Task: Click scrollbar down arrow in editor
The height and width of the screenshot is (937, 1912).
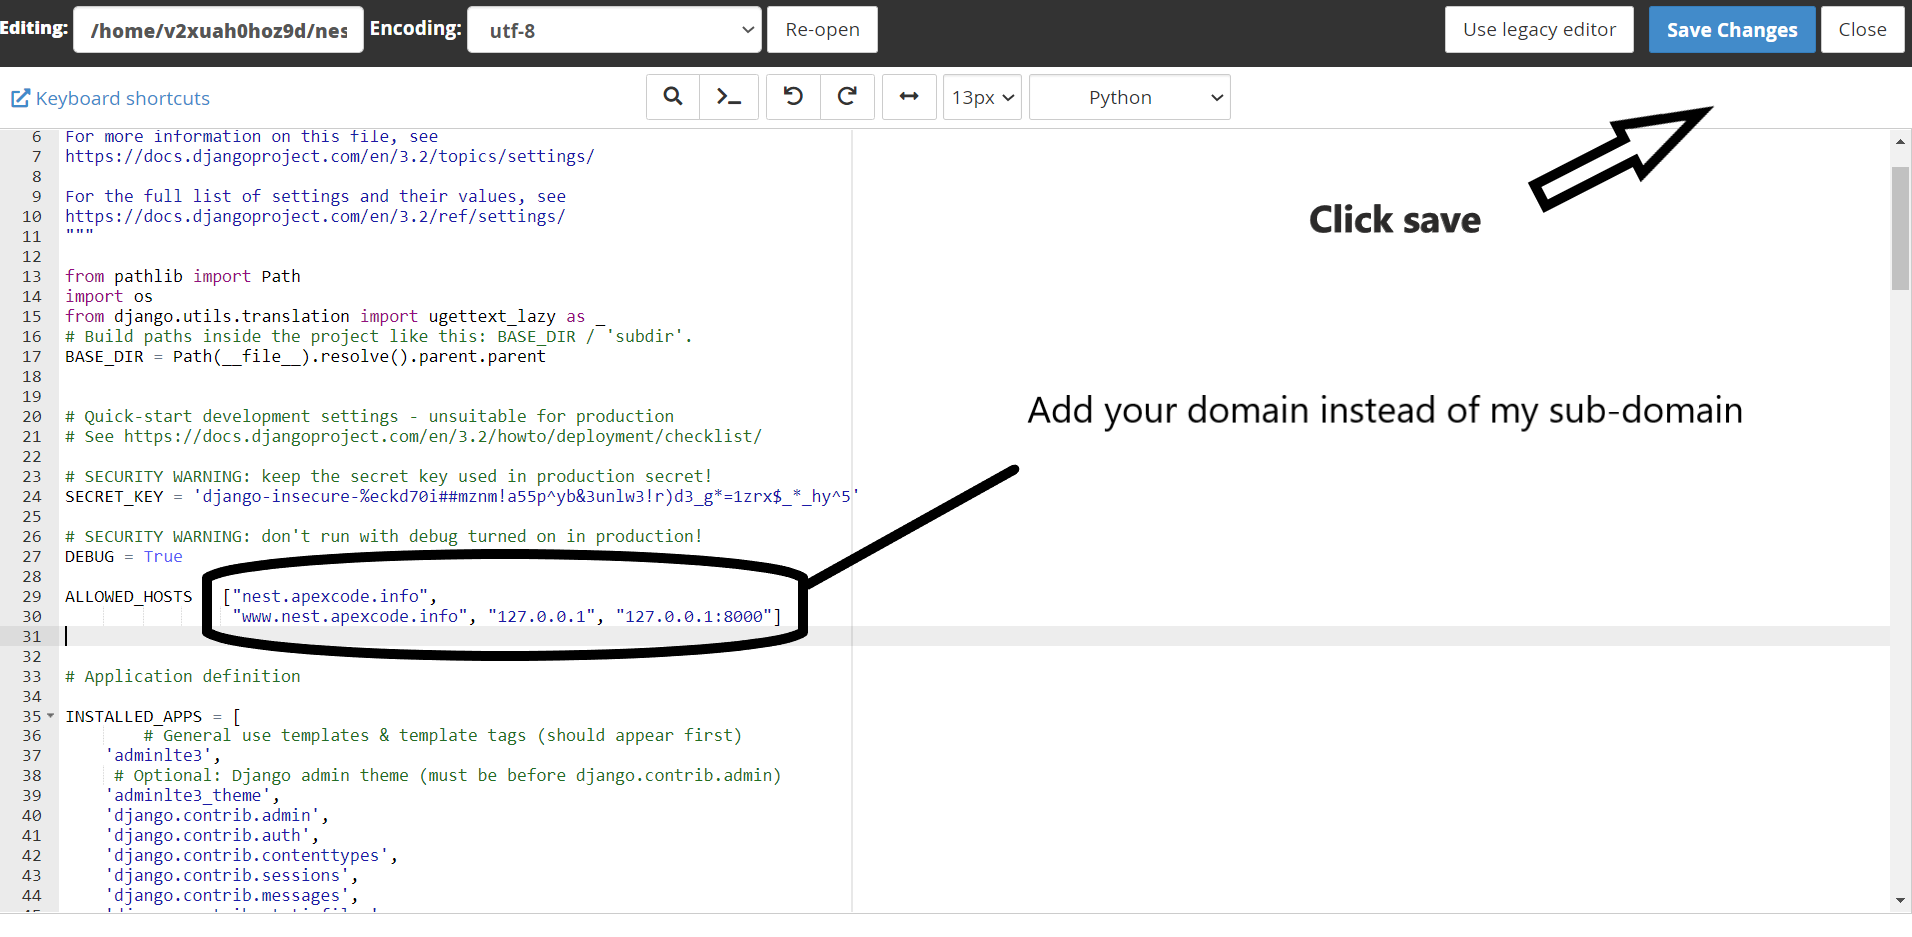Action: pyautogui.click(x=1900, y=900)
